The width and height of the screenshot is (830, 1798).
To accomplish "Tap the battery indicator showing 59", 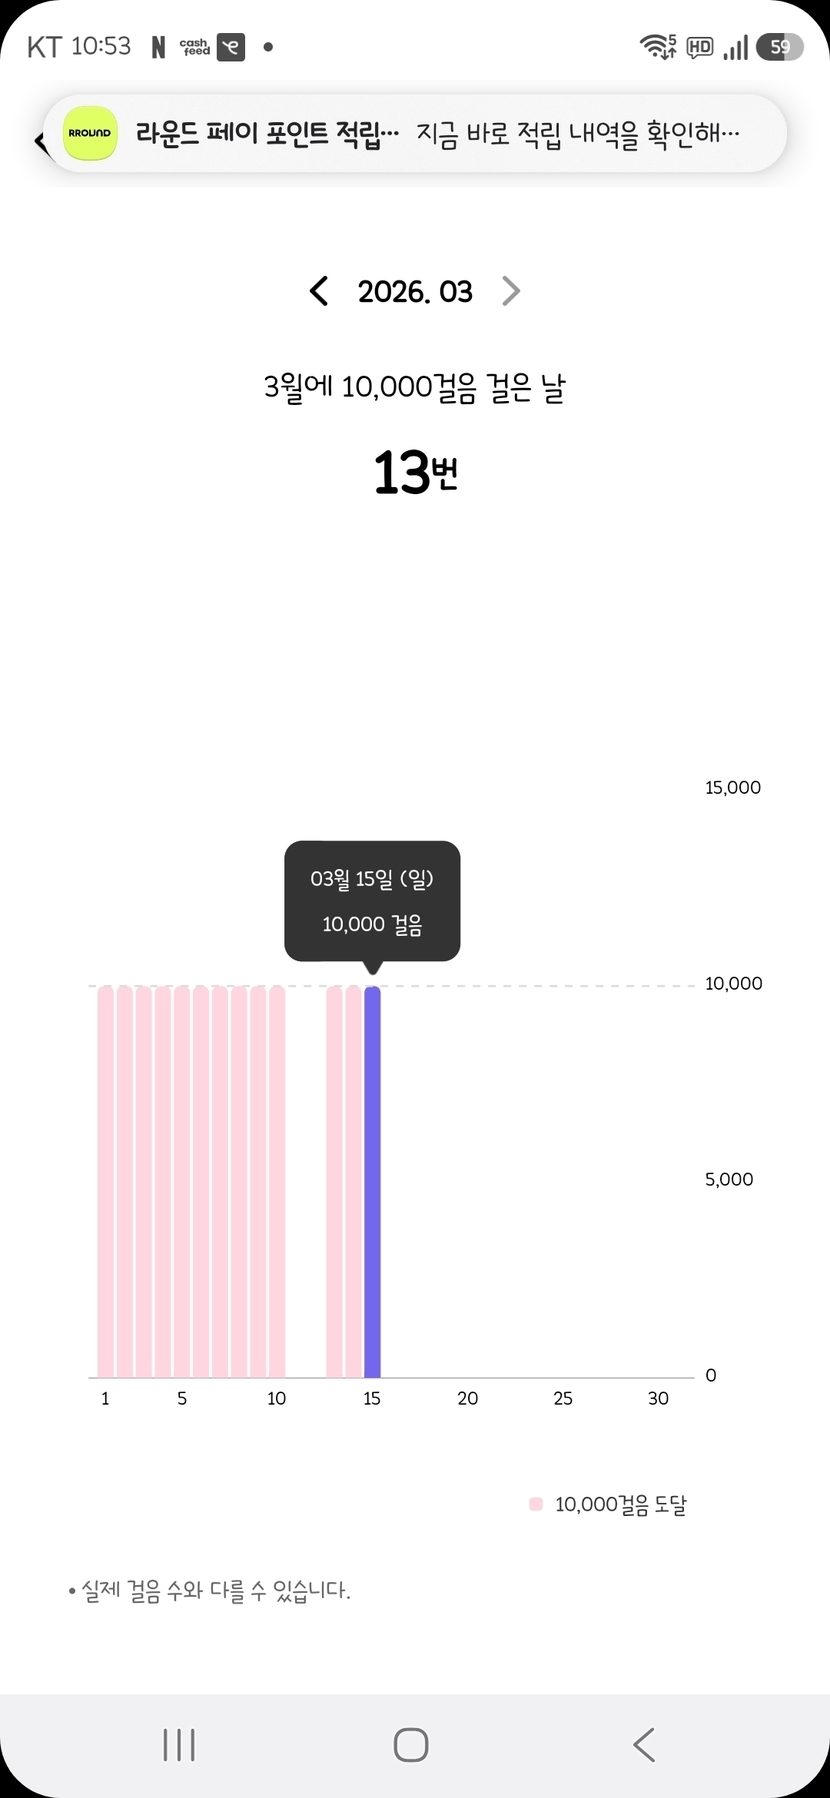I will [x=779, y=47].
